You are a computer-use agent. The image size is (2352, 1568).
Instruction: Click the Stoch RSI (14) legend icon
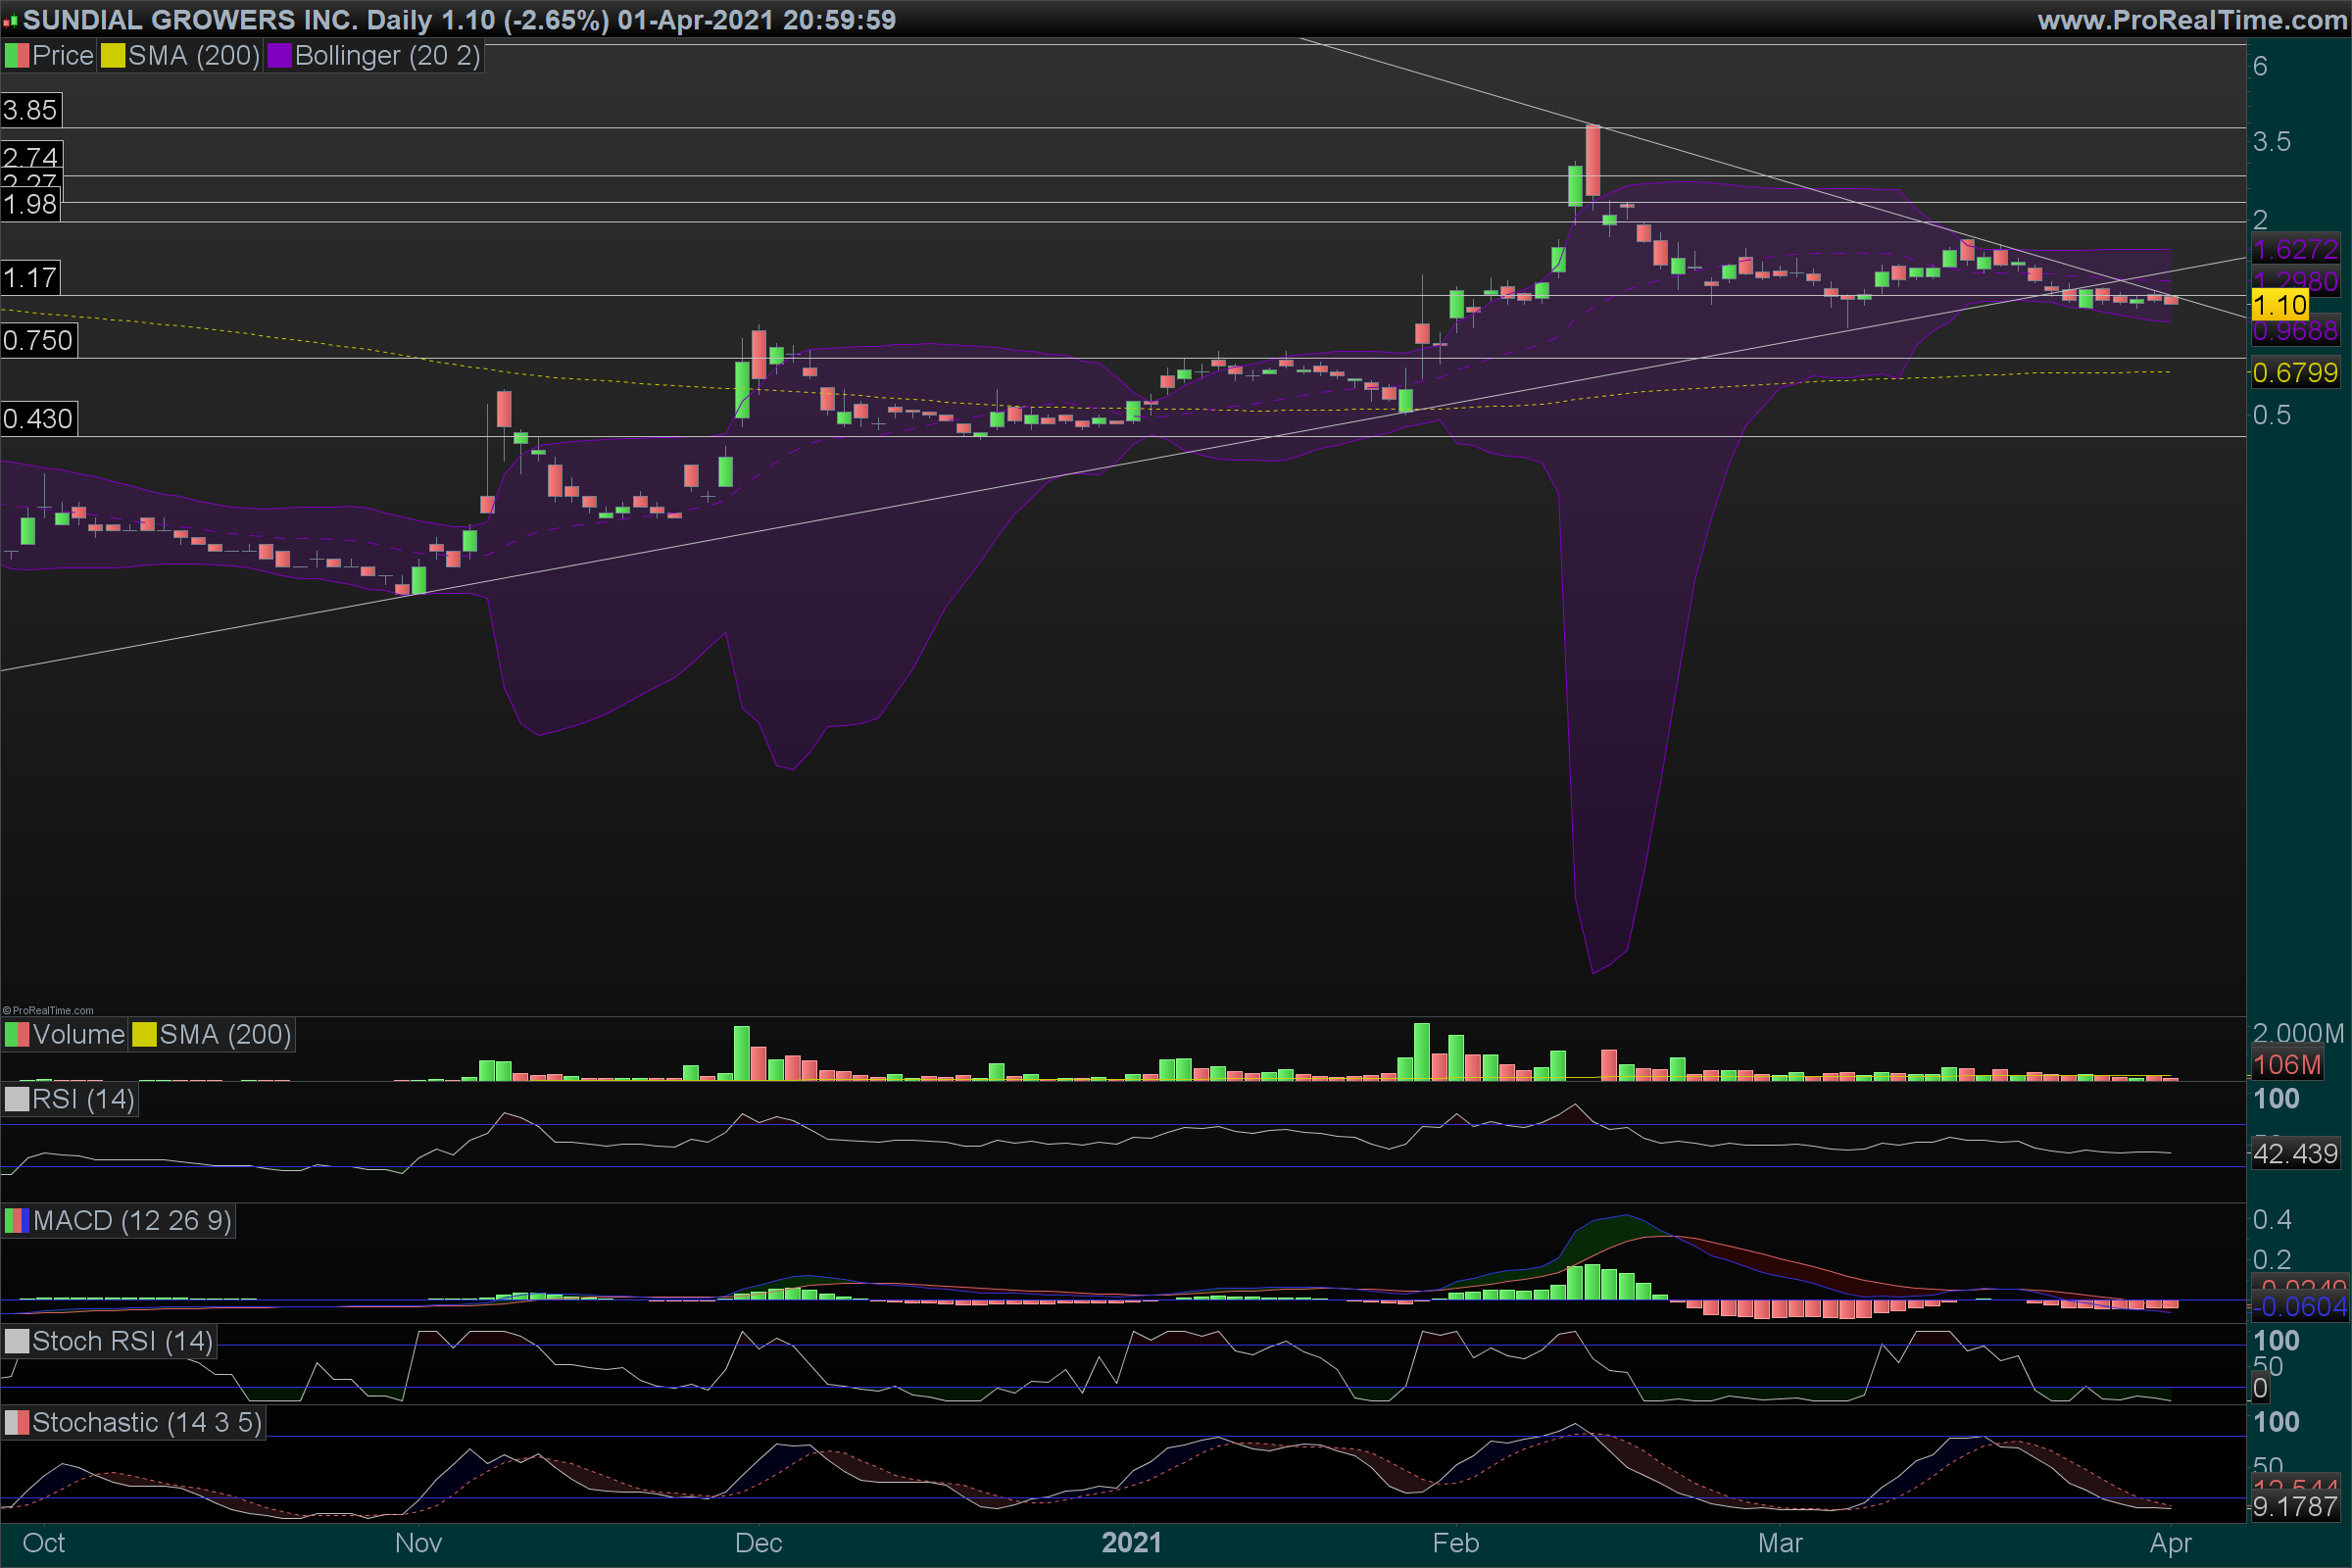[x=17, y=1342]
